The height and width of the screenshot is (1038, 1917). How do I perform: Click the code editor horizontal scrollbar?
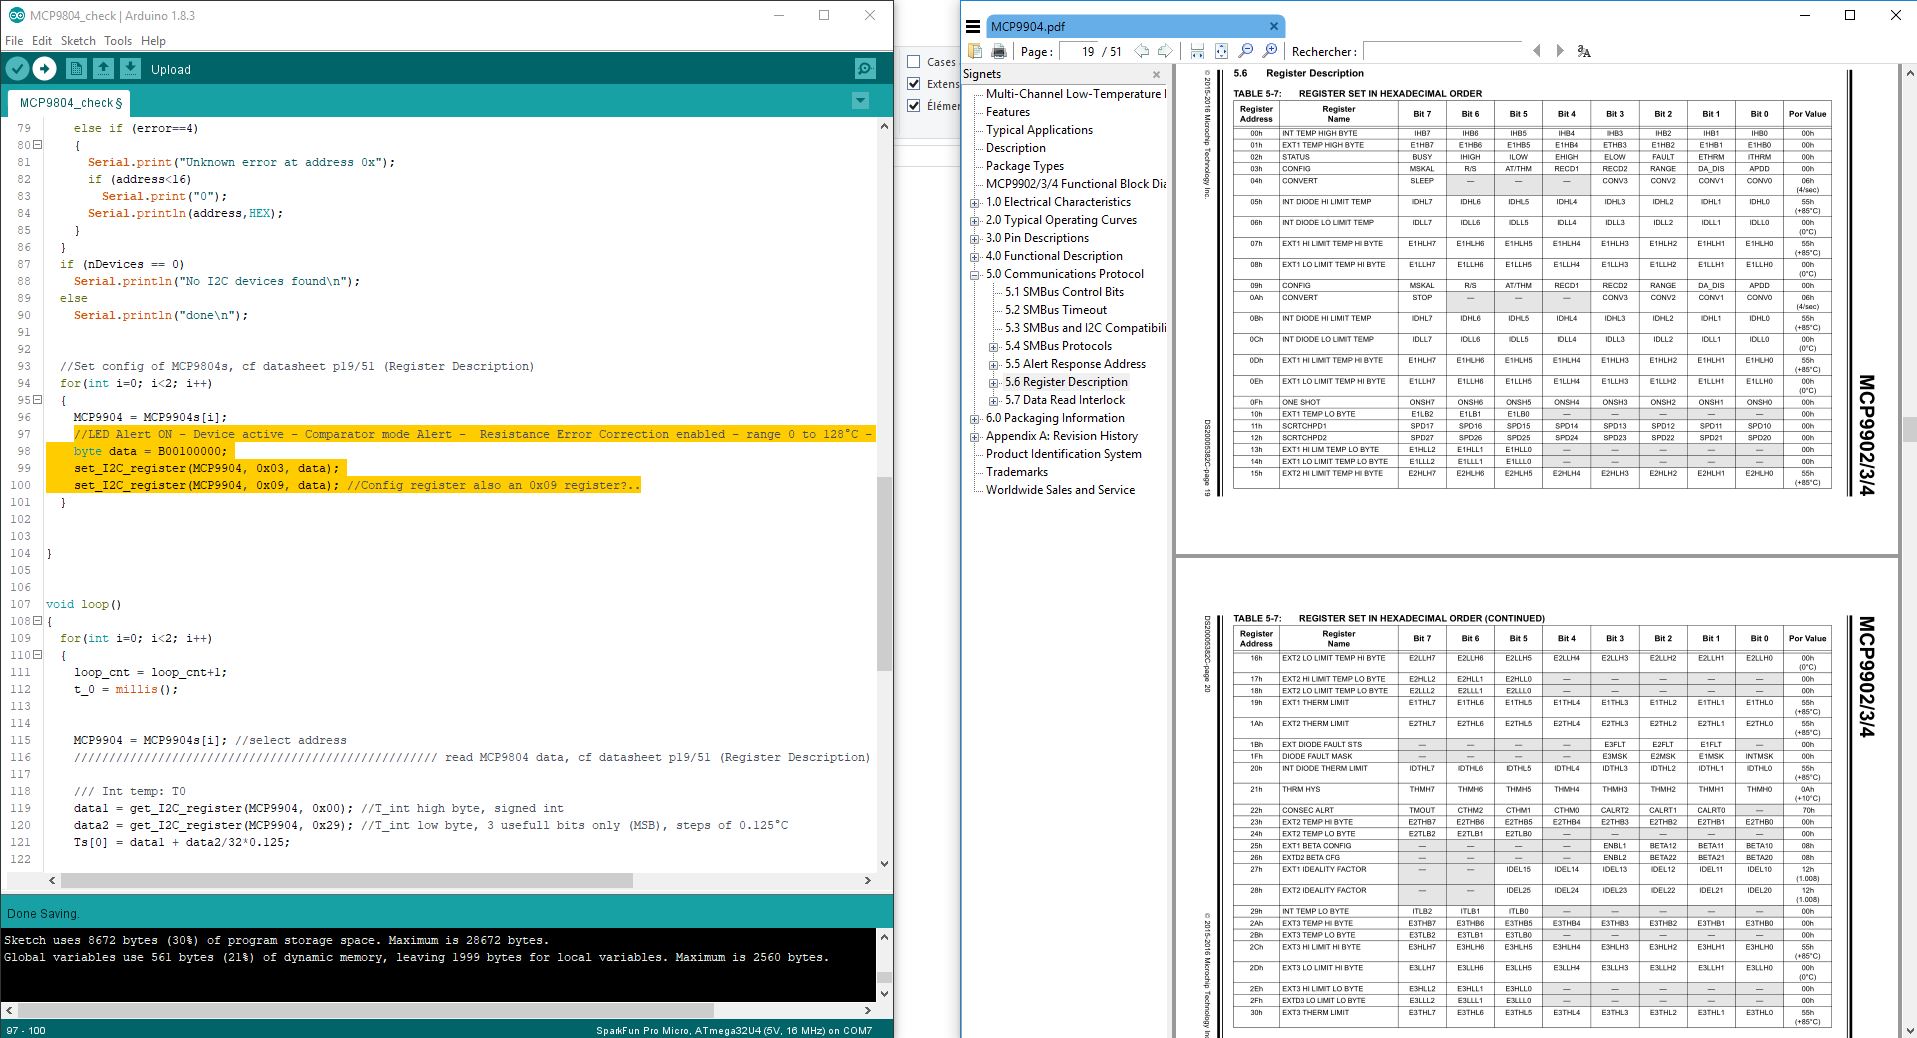[346, 880]
